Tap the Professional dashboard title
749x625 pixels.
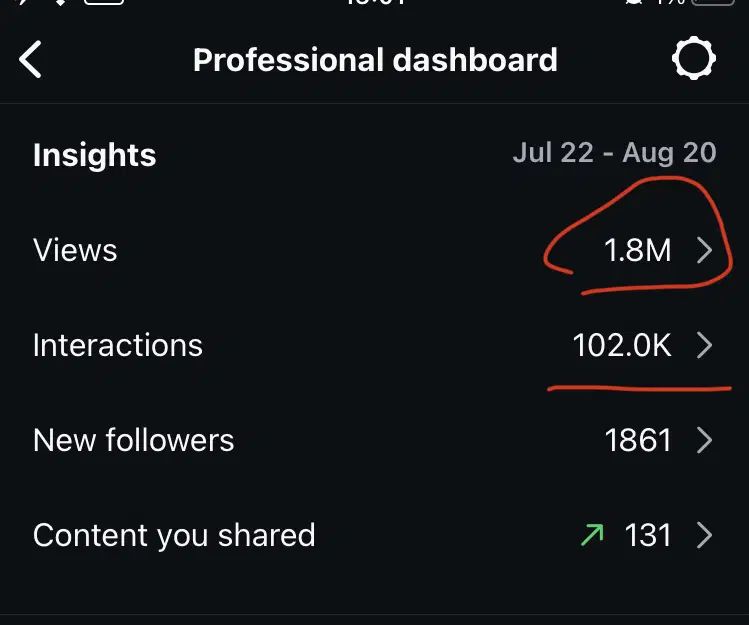pyautogui.click(x=375, y=60)
